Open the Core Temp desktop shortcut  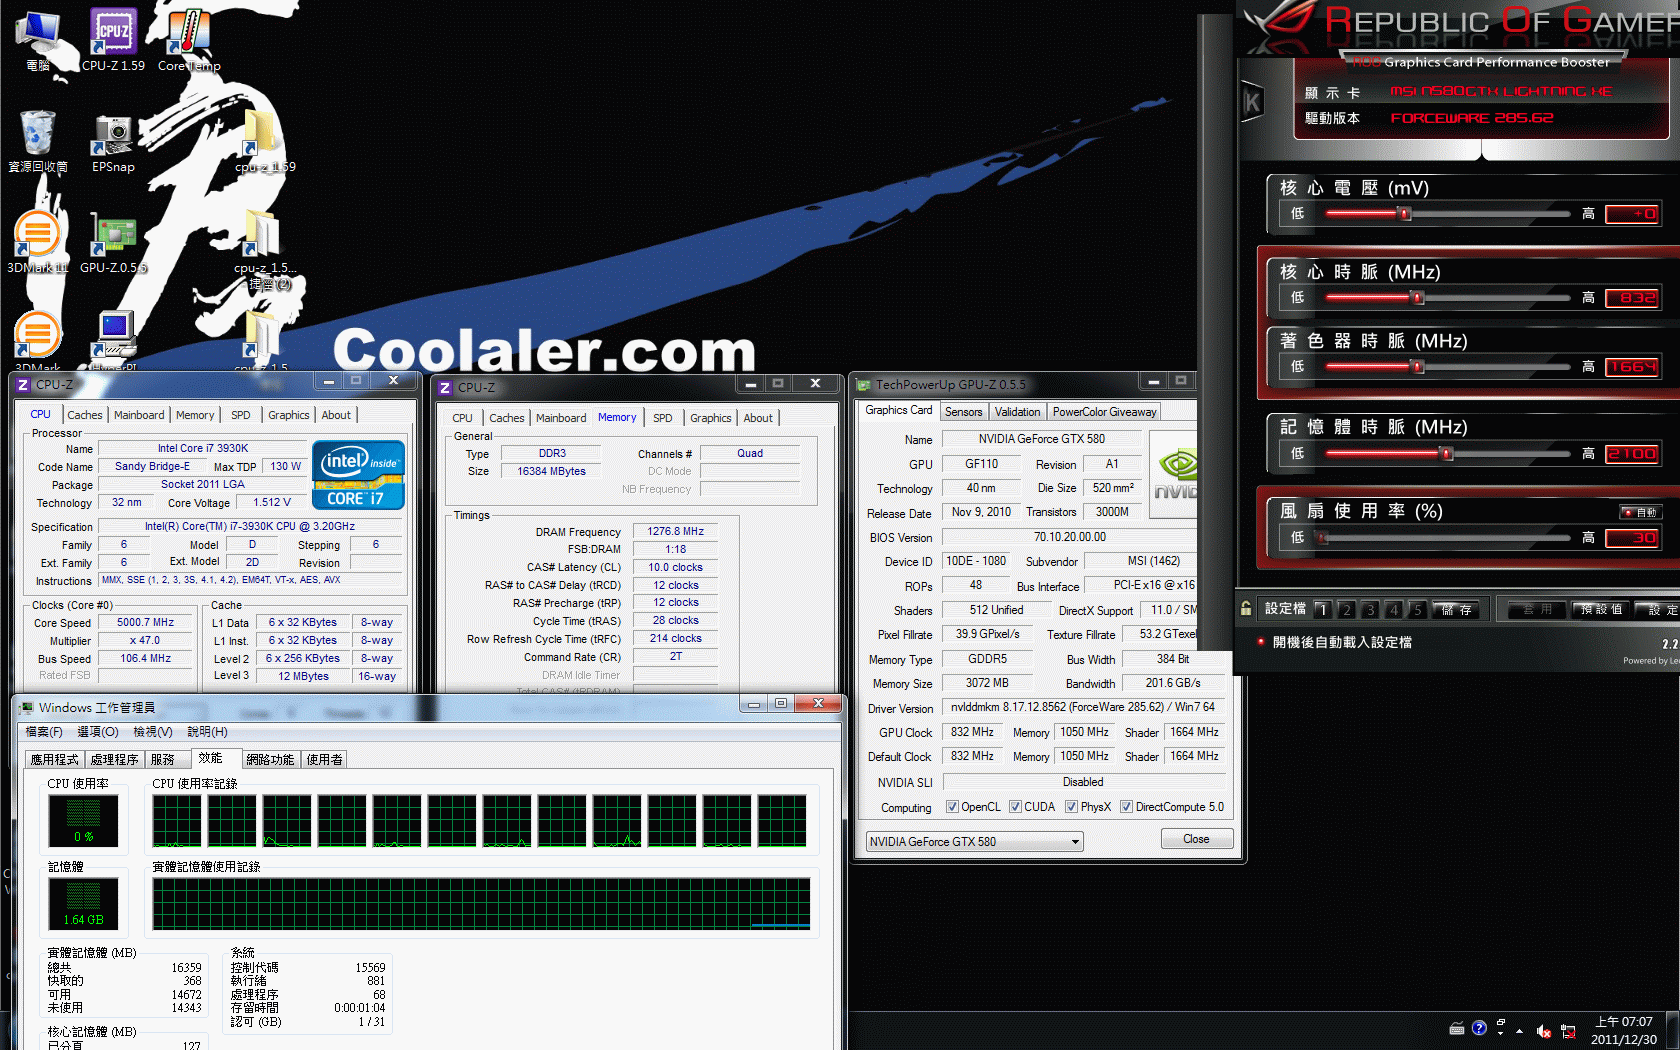tap(189, 40)
